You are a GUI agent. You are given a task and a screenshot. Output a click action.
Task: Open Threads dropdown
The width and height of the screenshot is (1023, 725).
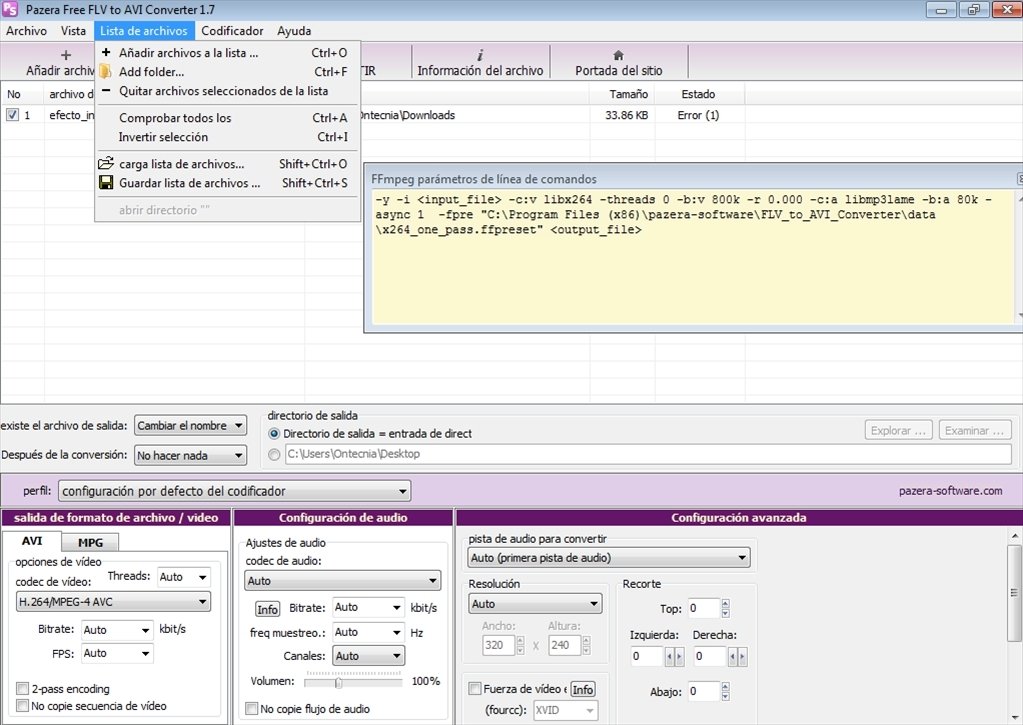pyautogui.click(x=183, y=577)
